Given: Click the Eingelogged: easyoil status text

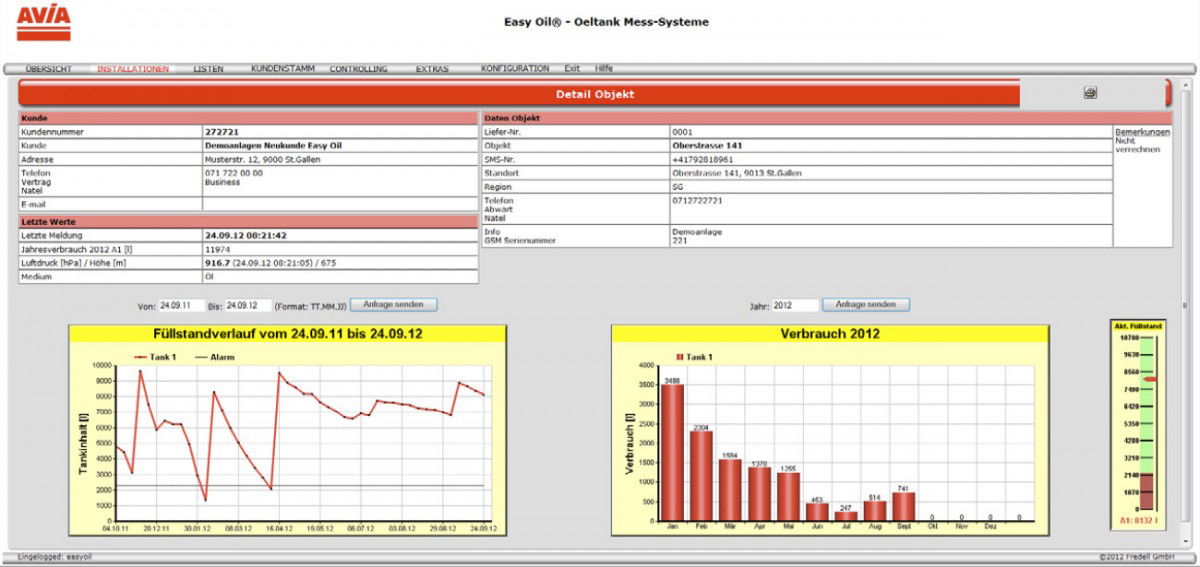Looking at the screenshot, I should 54,557.
